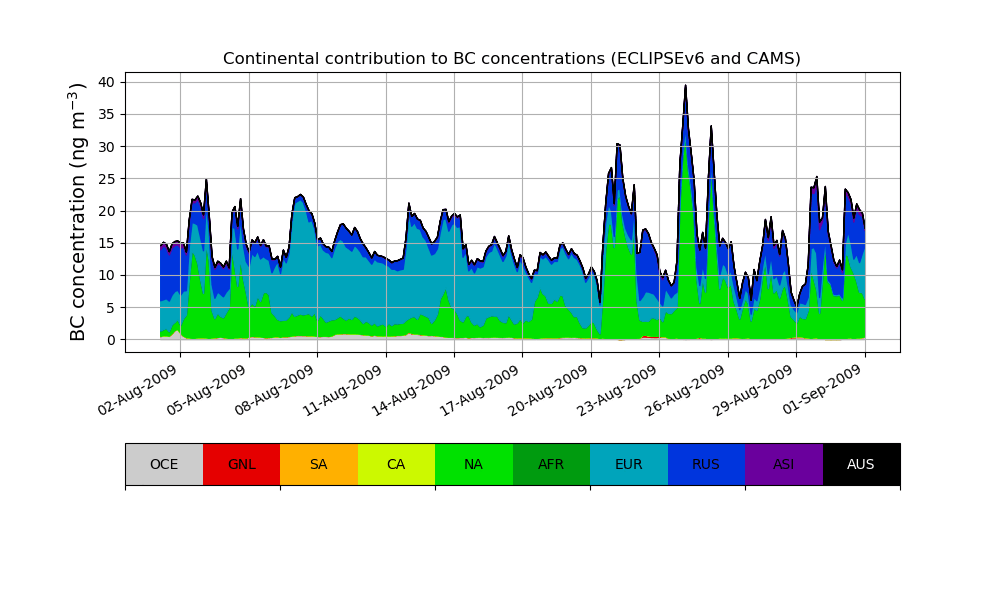Click the highest peak in the chart
This screenshot has width=1000, height=600.
[x=685, y=87]
